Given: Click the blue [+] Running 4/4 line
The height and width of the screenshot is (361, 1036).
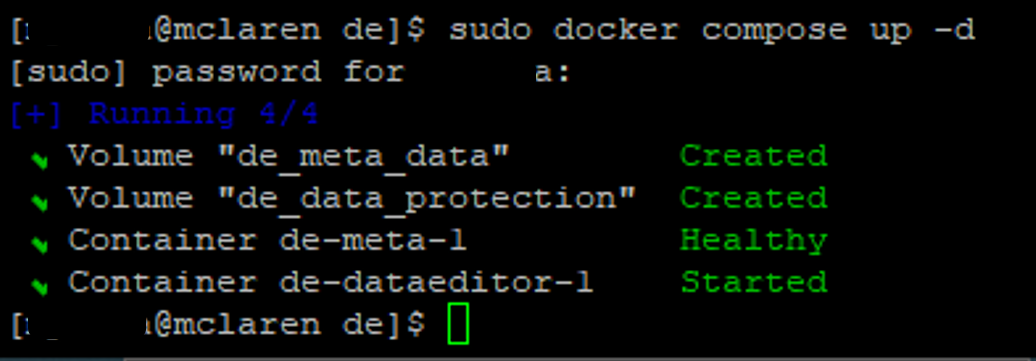Looking at the screenshot, I should (164, 114).
